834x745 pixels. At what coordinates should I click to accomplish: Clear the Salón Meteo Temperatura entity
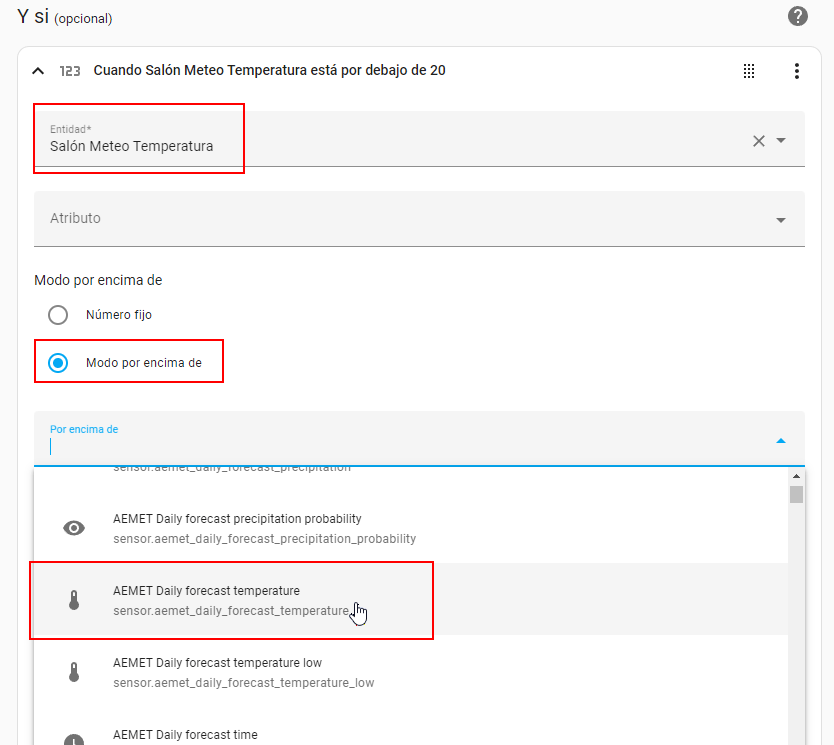click(759, 141)
